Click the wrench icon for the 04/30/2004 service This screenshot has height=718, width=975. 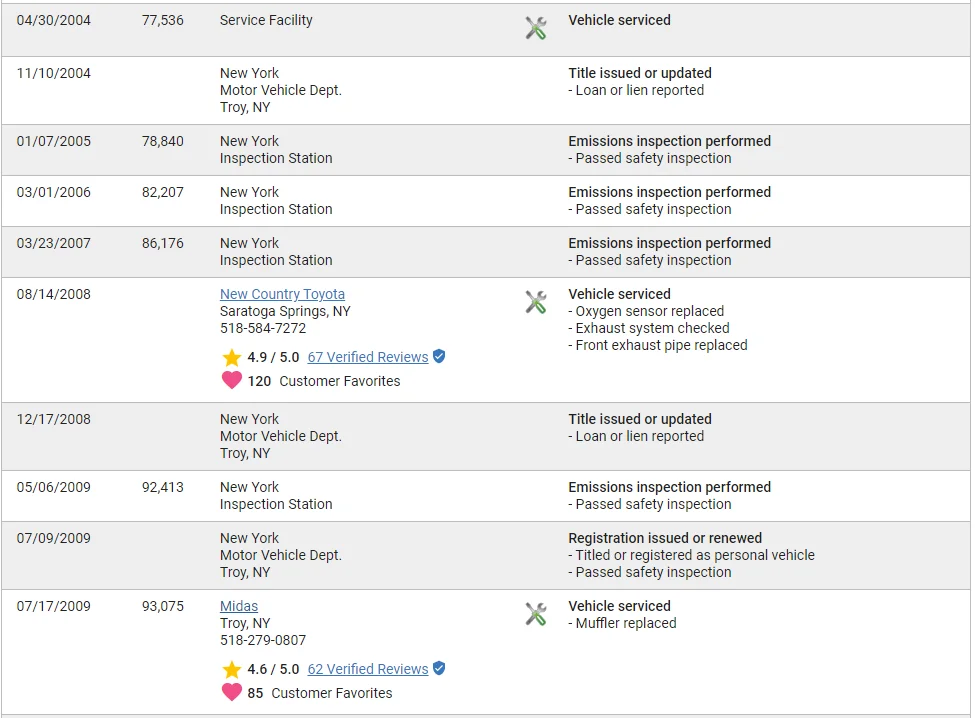click(x=536, y=28)
